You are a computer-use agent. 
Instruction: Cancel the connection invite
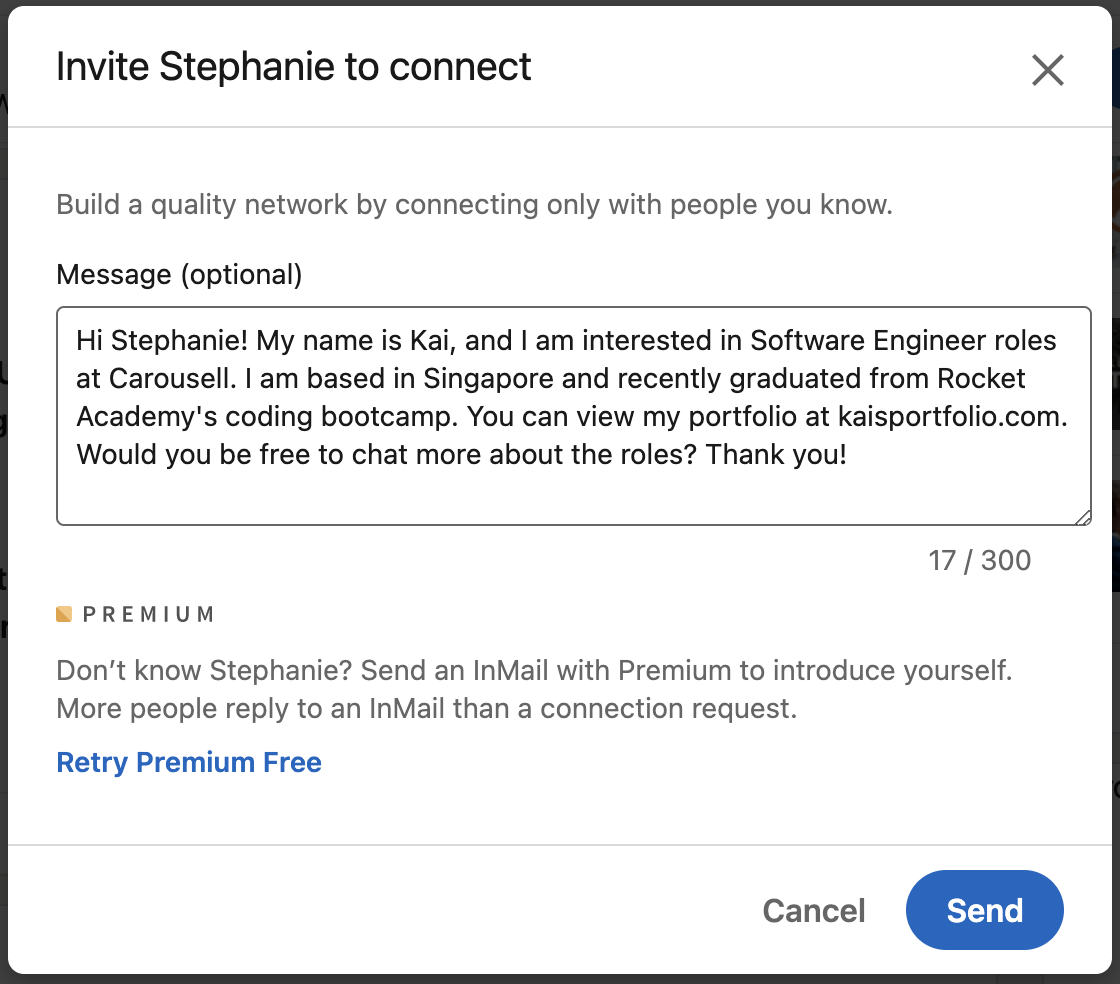(x=814, y=910)
